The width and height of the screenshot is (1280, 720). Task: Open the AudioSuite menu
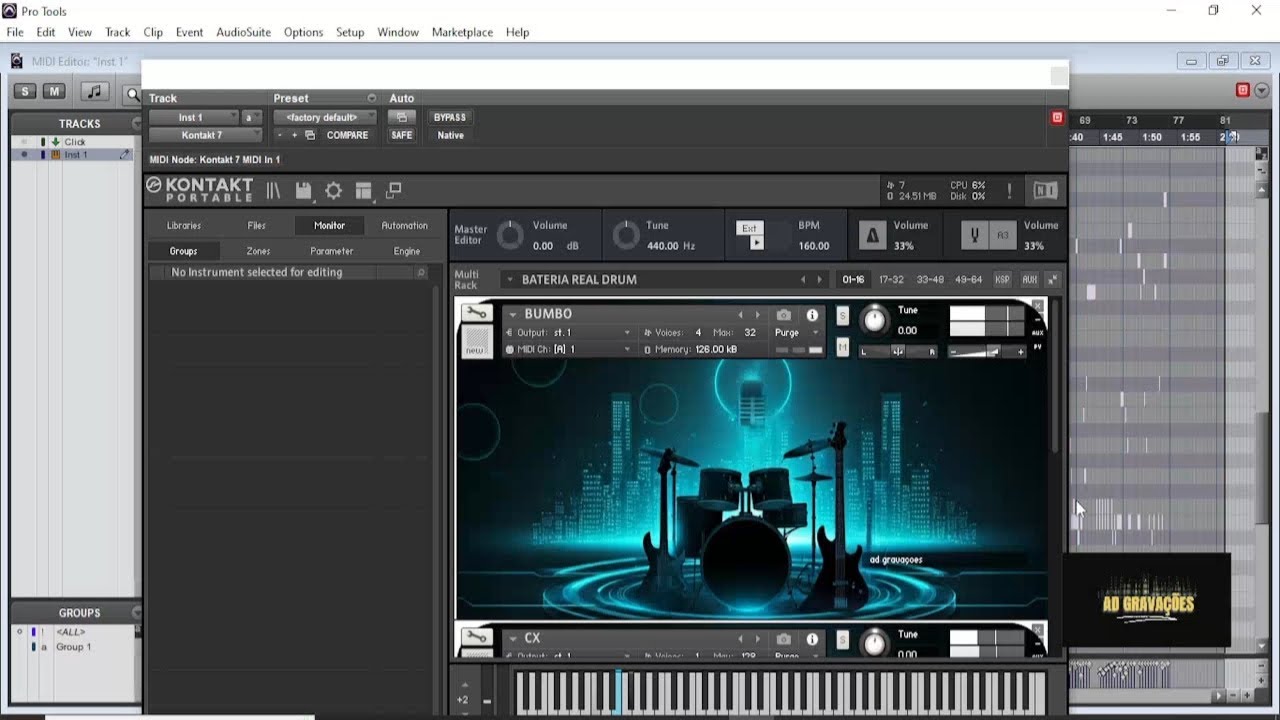[x=243, y=32]
